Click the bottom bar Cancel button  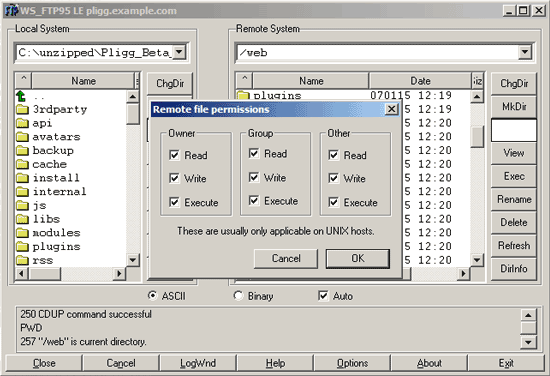[x=121, y=363]
